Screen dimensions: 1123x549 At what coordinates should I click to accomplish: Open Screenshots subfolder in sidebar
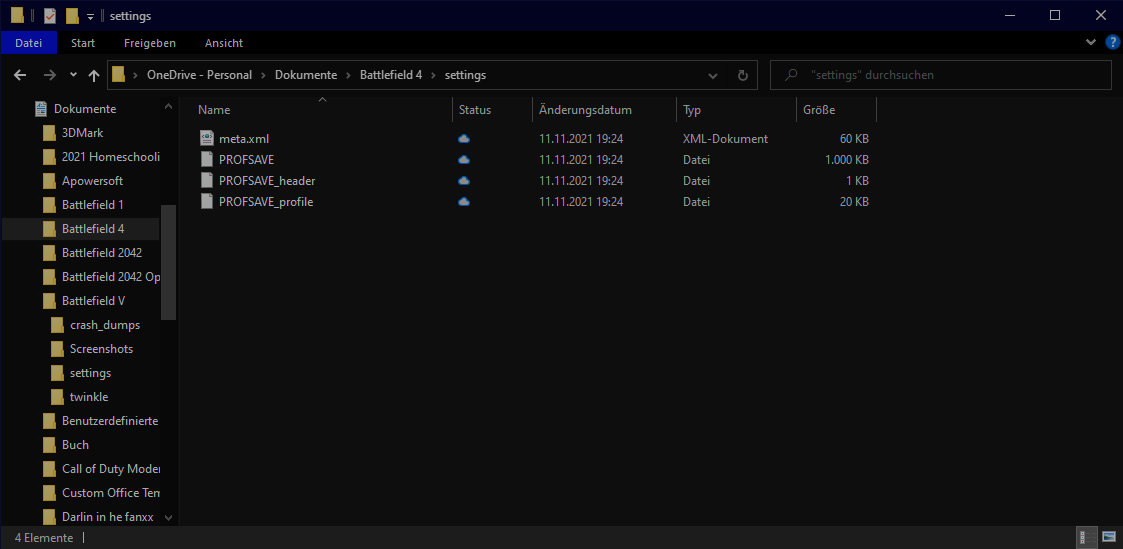pyautogui.click(x=101, y=349)
